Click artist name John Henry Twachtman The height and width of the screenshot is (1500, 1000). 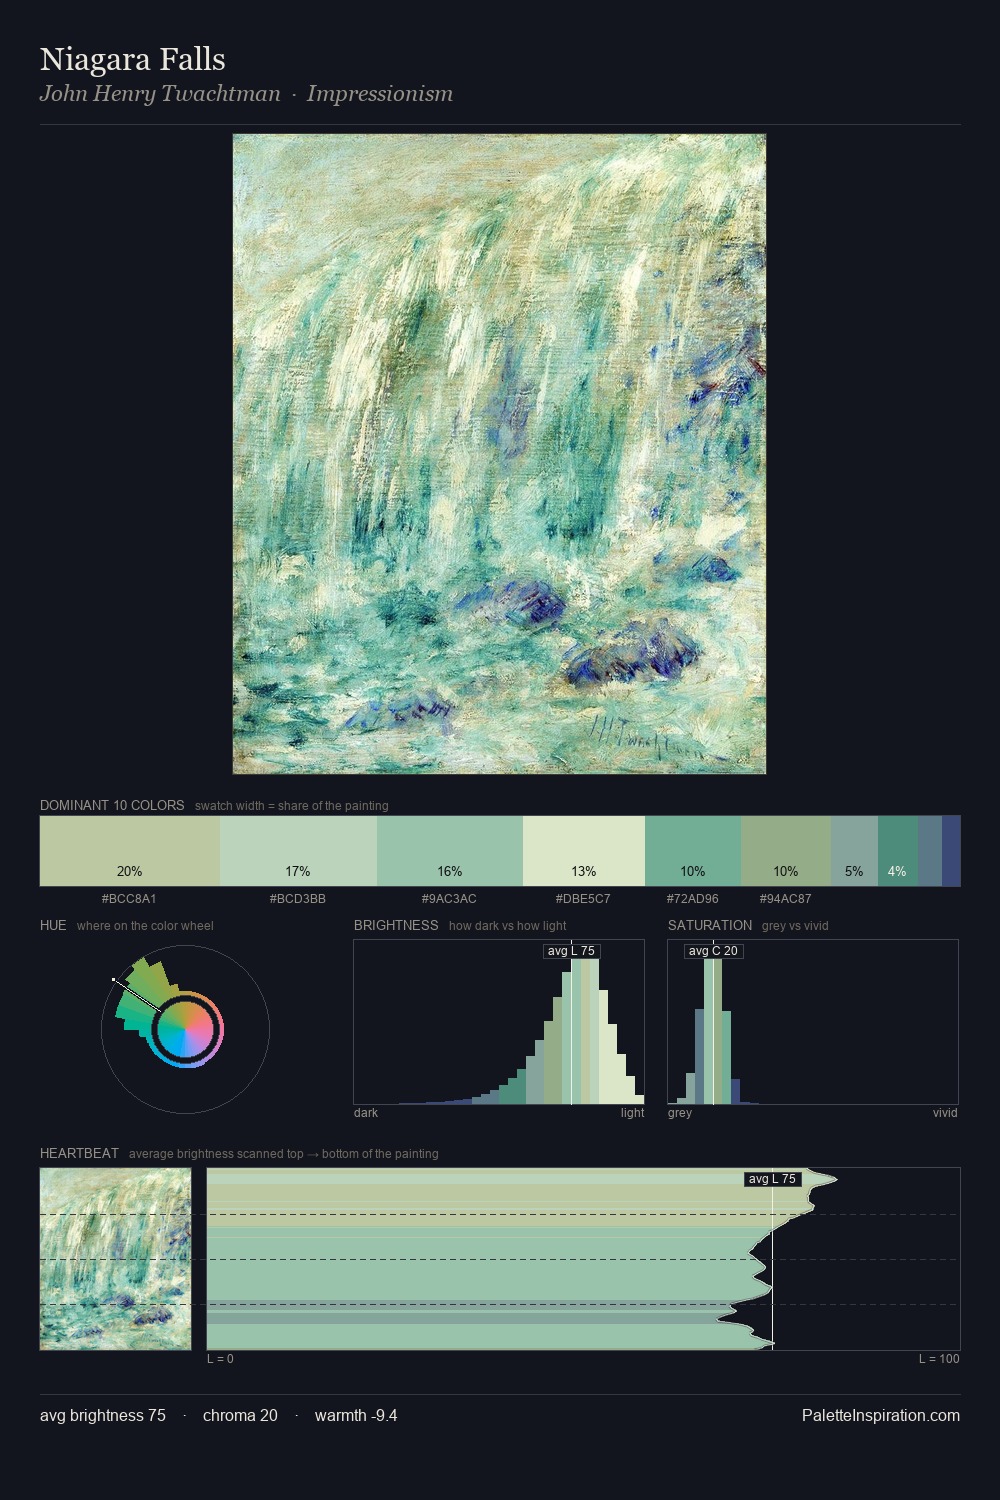coord(160,94)
